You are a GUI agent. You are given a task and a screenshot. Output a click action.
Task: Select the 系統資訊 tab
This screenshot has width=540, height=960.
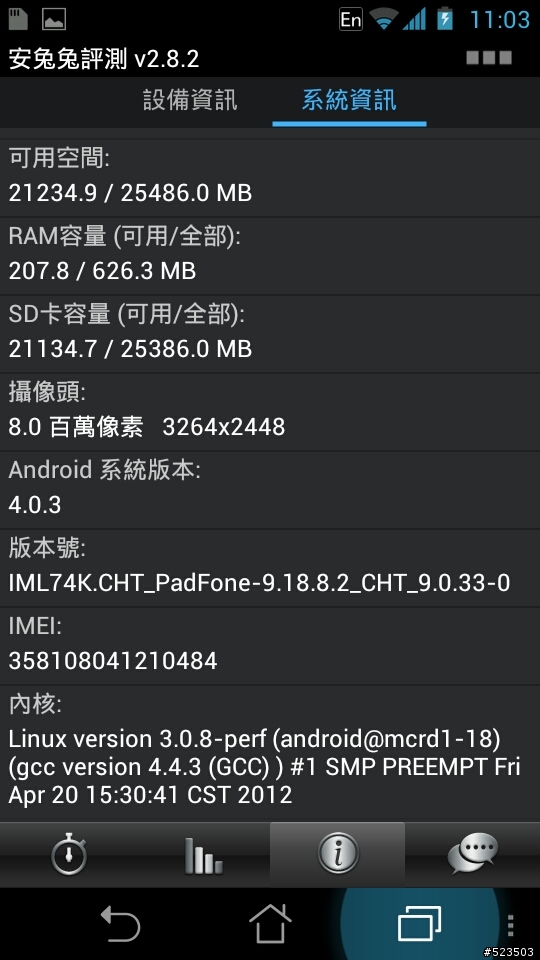[x=349, y=100]
